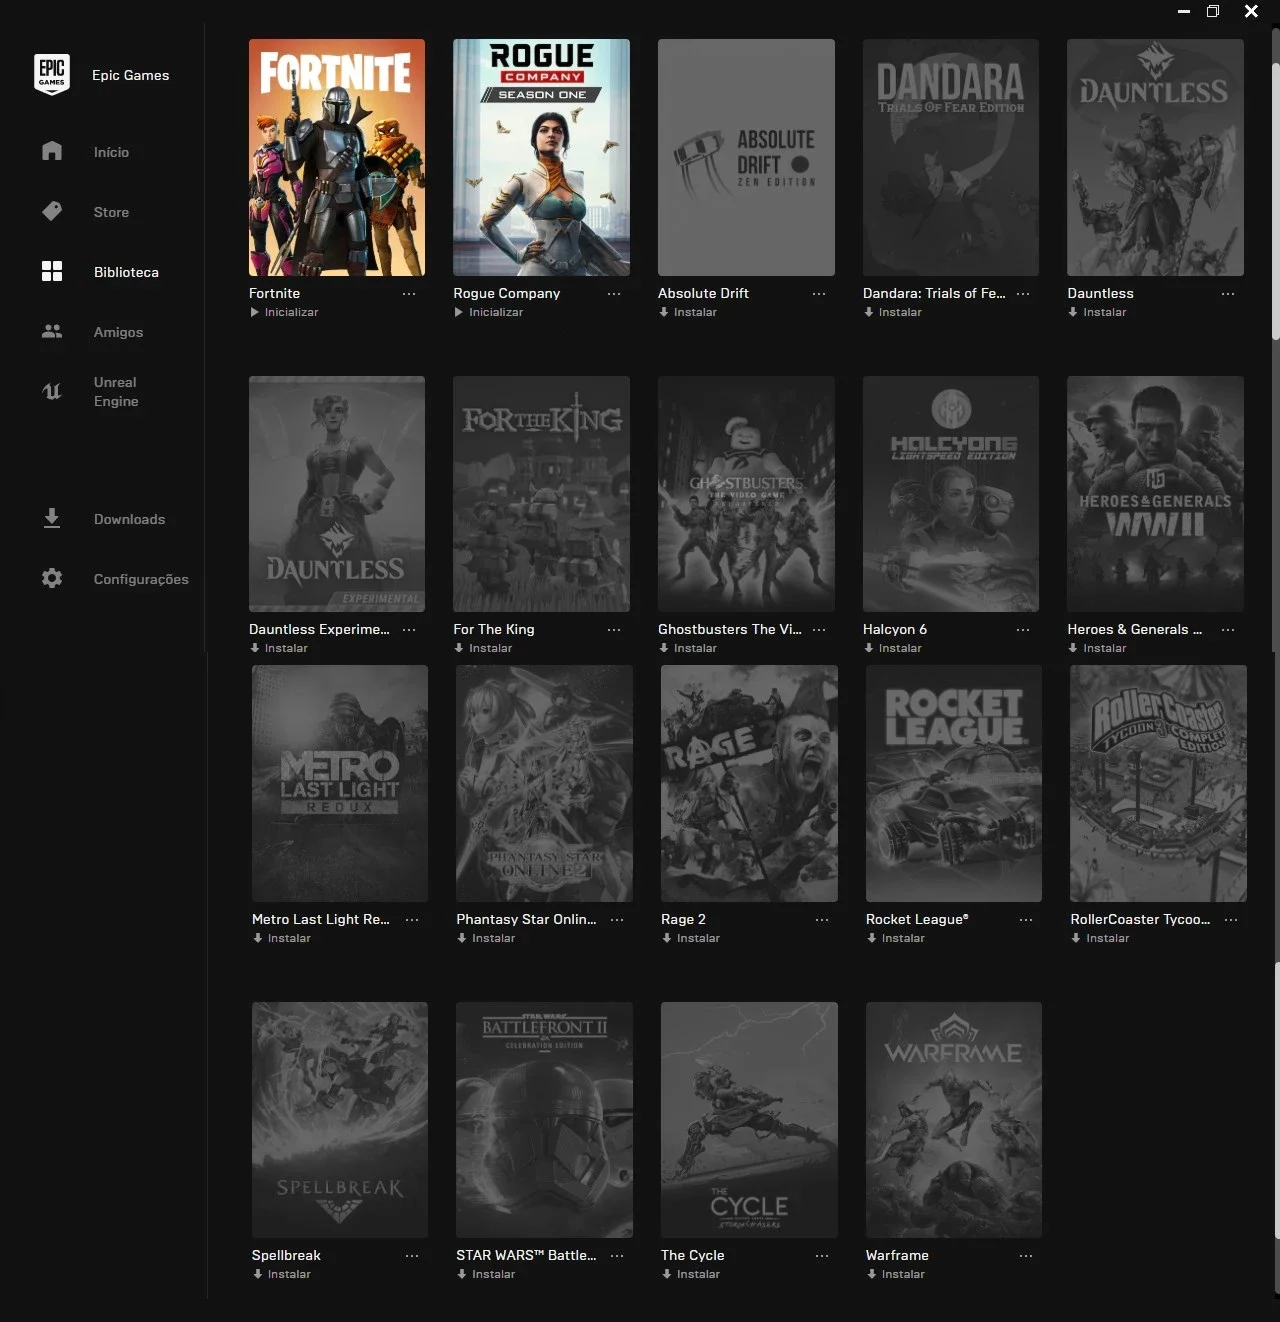Open the Rogue Company options menu
Image resolution: width=1280 pixels, height=1322 pixels.
pos(614,293)
